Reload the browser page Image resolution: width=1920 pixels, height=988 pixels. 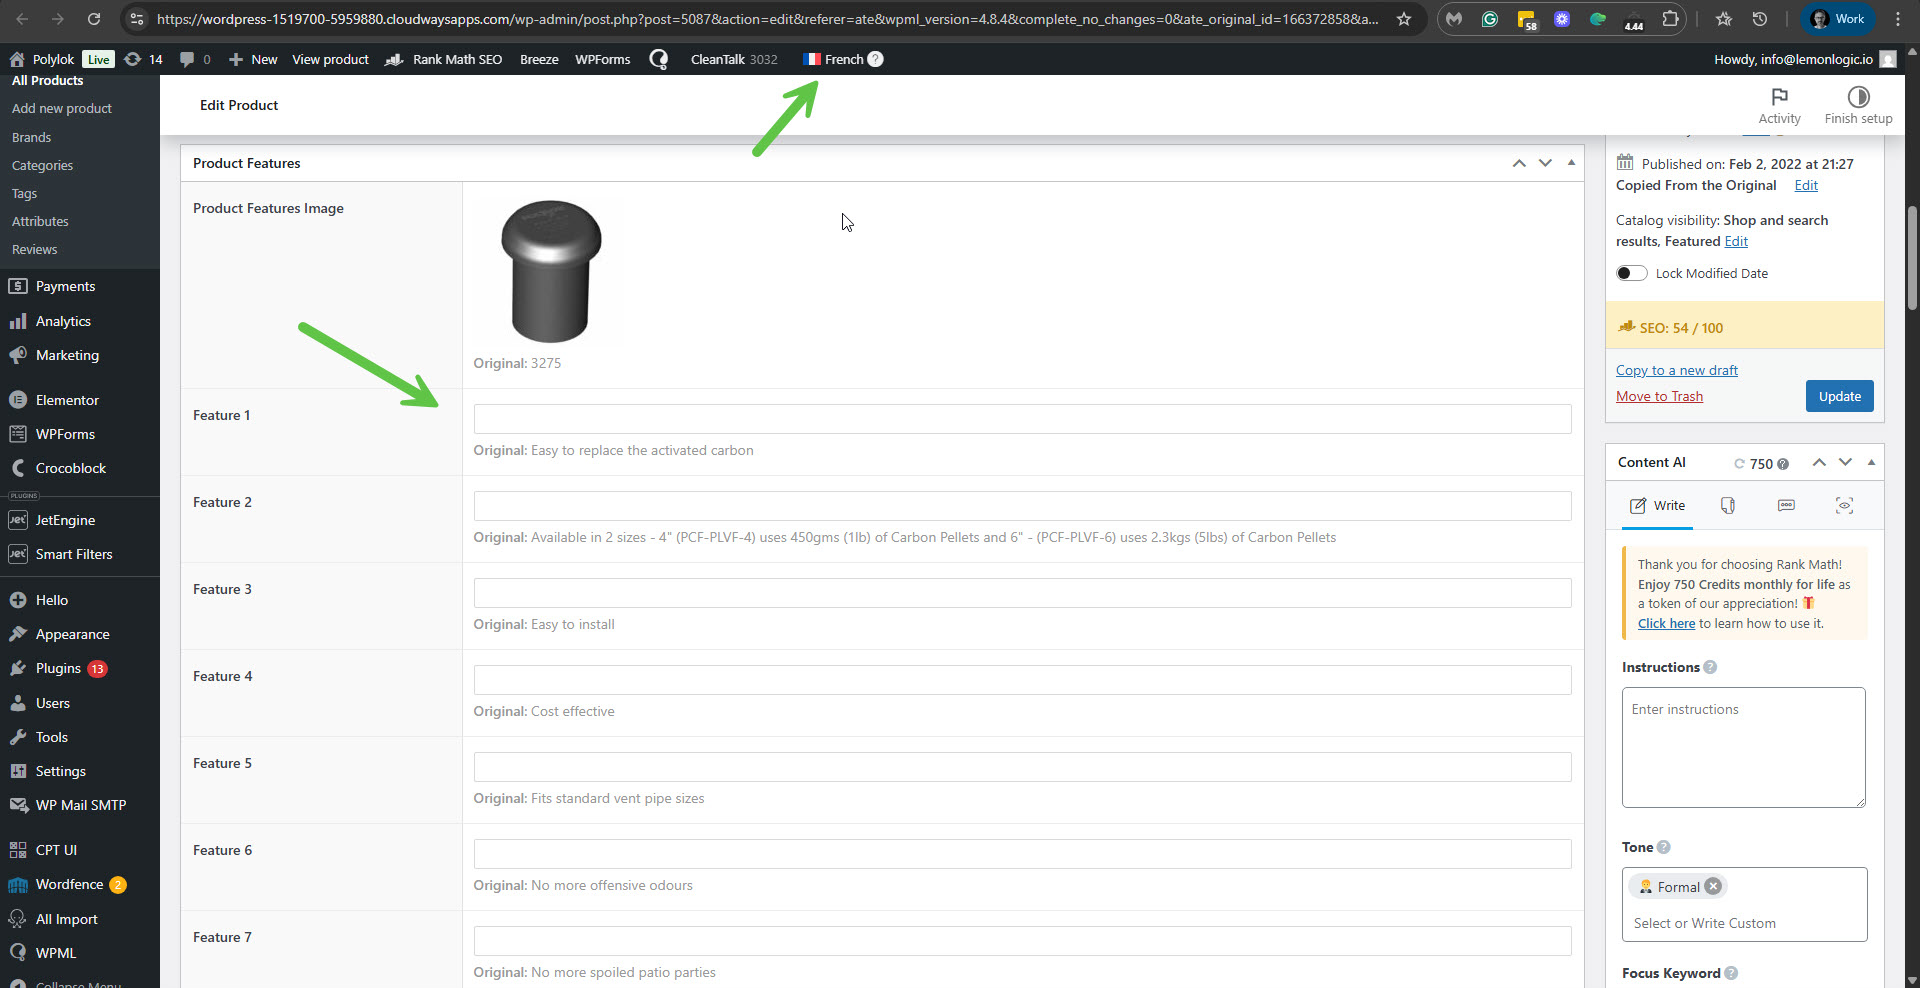tap(94, 19)
